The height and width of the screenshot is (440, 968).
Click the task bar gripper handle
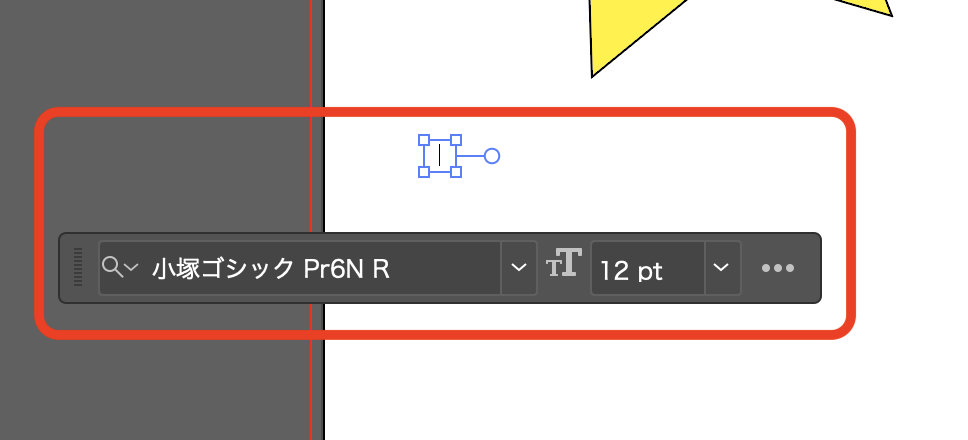[x=78, y=267]
